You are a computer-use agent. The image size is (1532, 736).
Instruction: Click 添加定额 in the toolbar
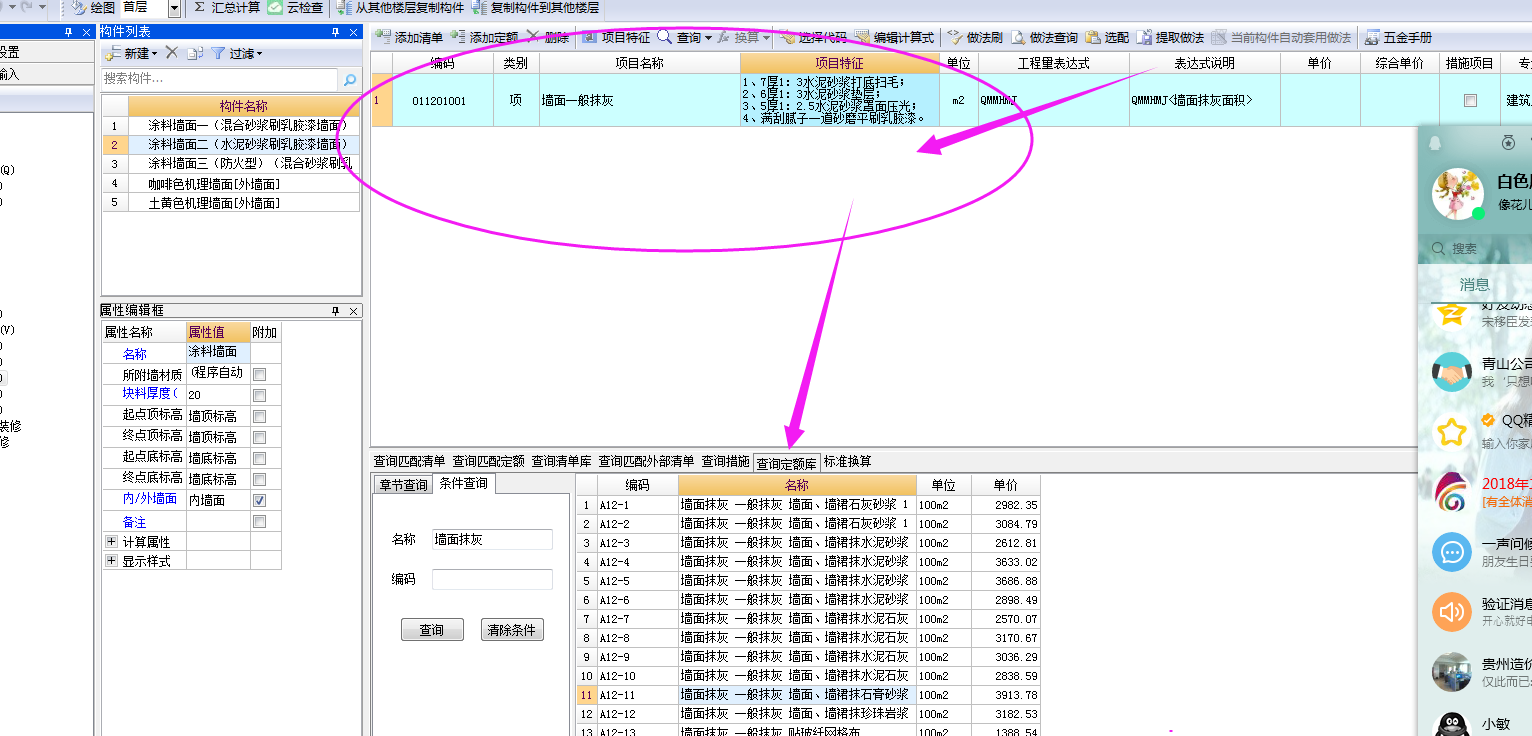(x=483, y=37)
